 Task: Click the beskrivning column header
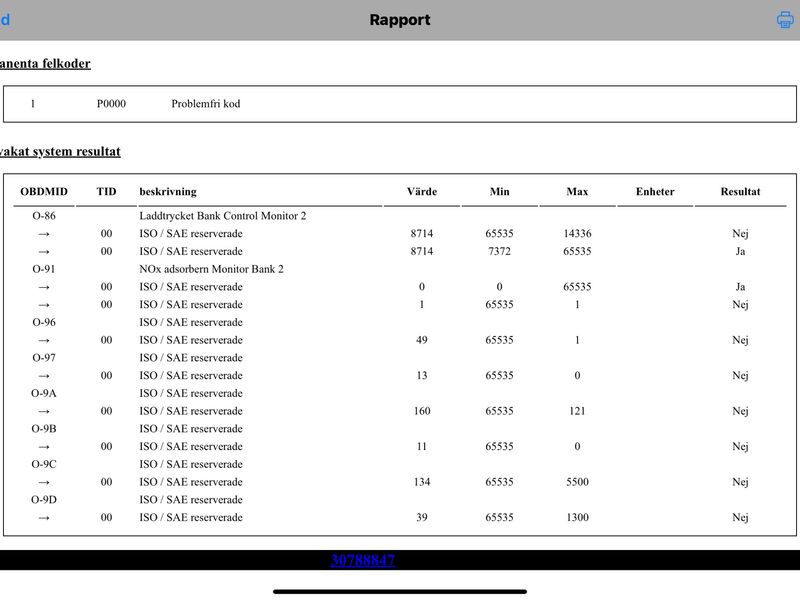(x=168, y=192)
